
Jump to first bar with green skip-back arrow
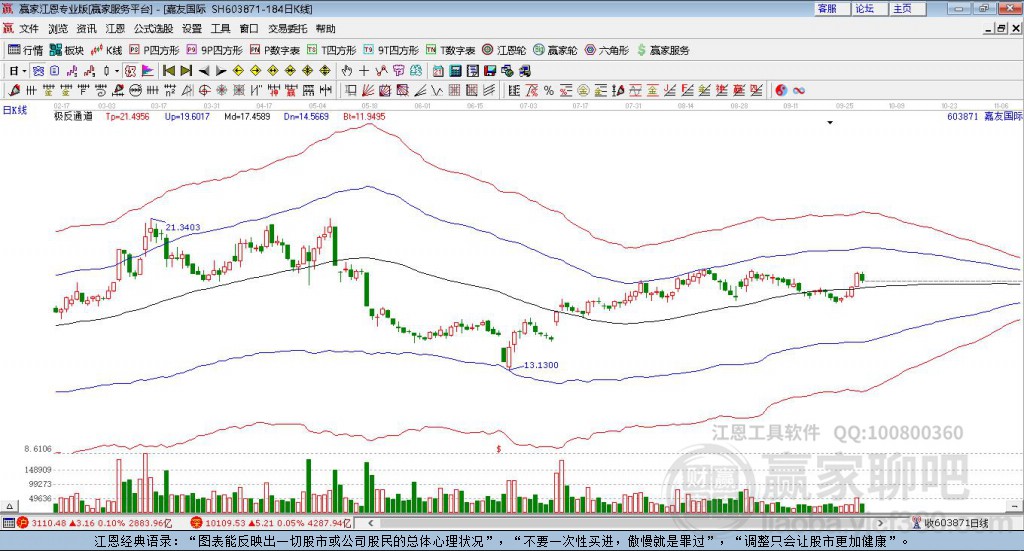(x=168, y=71)
